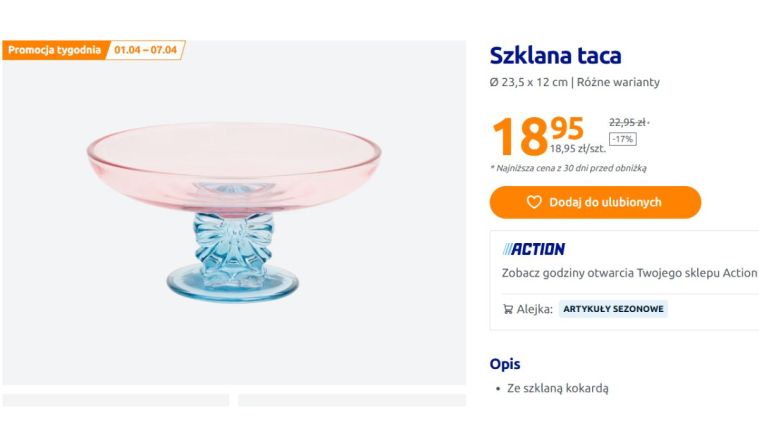
Task: Click the Ze szklaną kokardą description bullet
Action: 557,388
